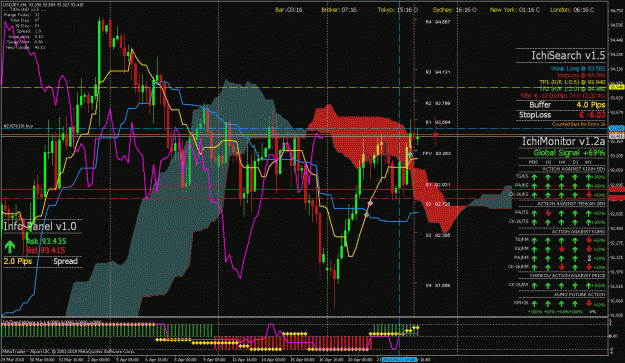Image resolution: width=625 pixels, height=363 pixels.
Task: Select the IchiSearch v1.5 title
Action: pos(568,55)
